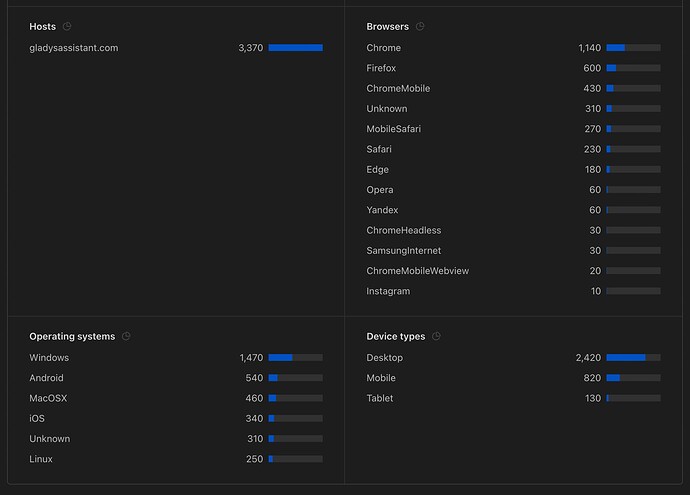Open chart icon next to Device types
Viewport: 690px width, 495px height.
pyautogui.click(x=436, y=337)
